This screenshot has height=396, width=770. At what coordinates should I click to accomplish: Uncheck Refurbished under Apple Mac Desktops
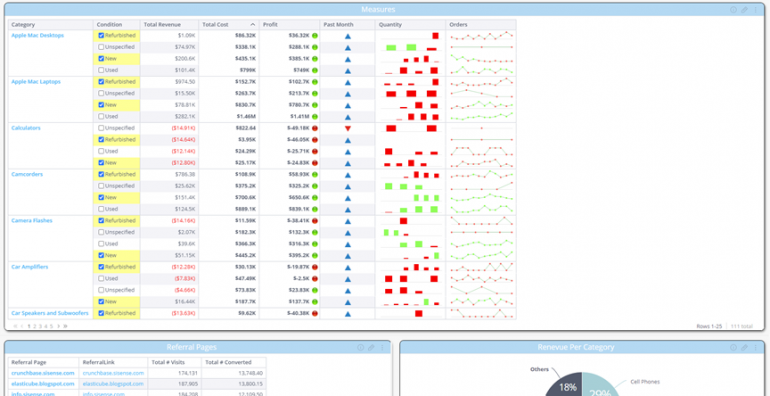[101, 35]
